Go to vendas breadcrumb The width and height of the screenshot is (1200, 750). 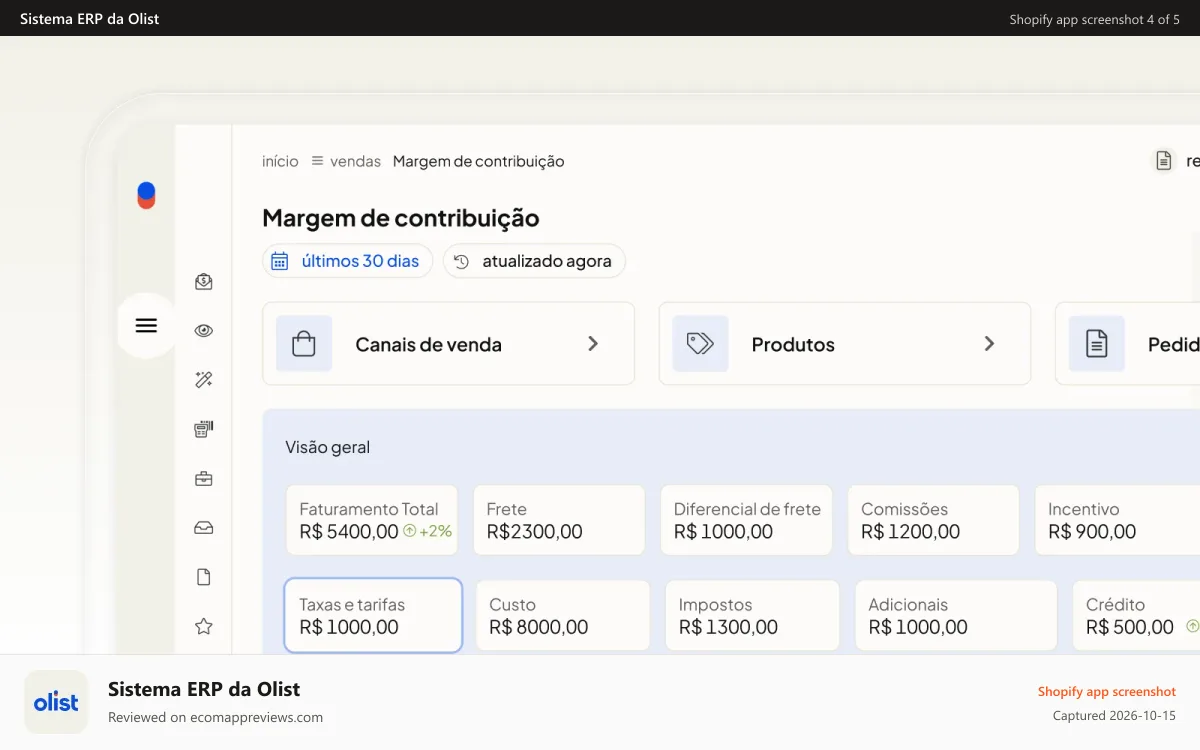(x=355, y=161)
